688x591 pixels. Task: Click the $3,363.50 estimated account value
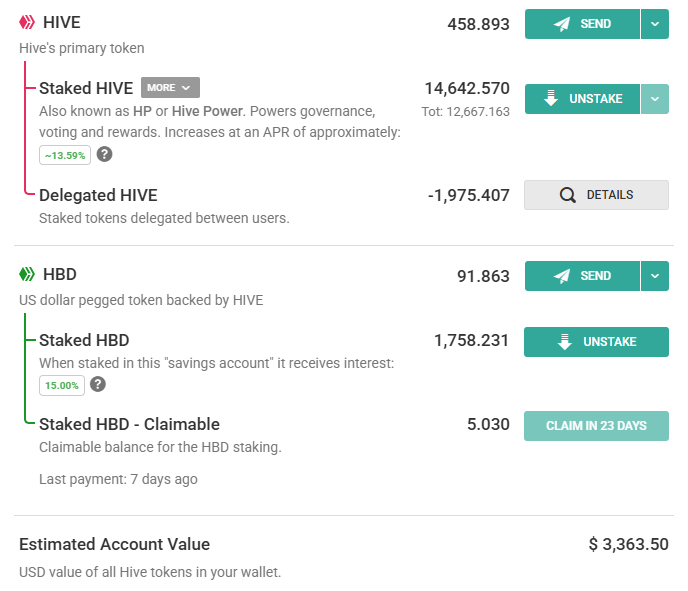pos(627,544)
